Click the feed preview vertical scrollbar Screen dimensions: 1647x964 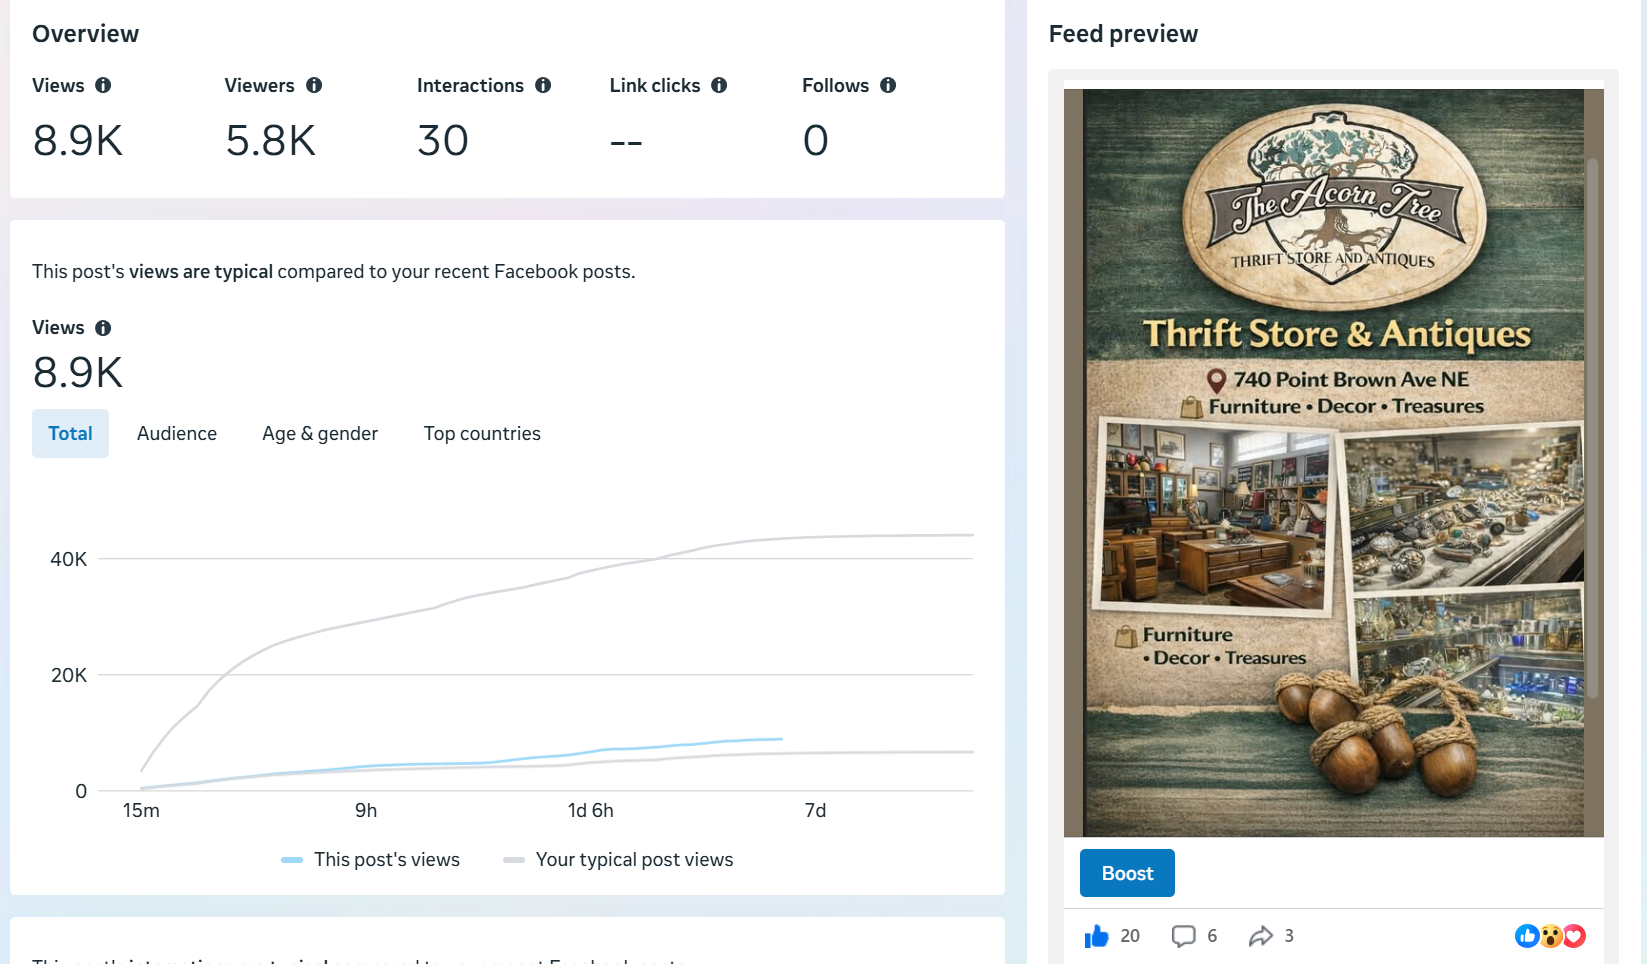click(1593, 428)
